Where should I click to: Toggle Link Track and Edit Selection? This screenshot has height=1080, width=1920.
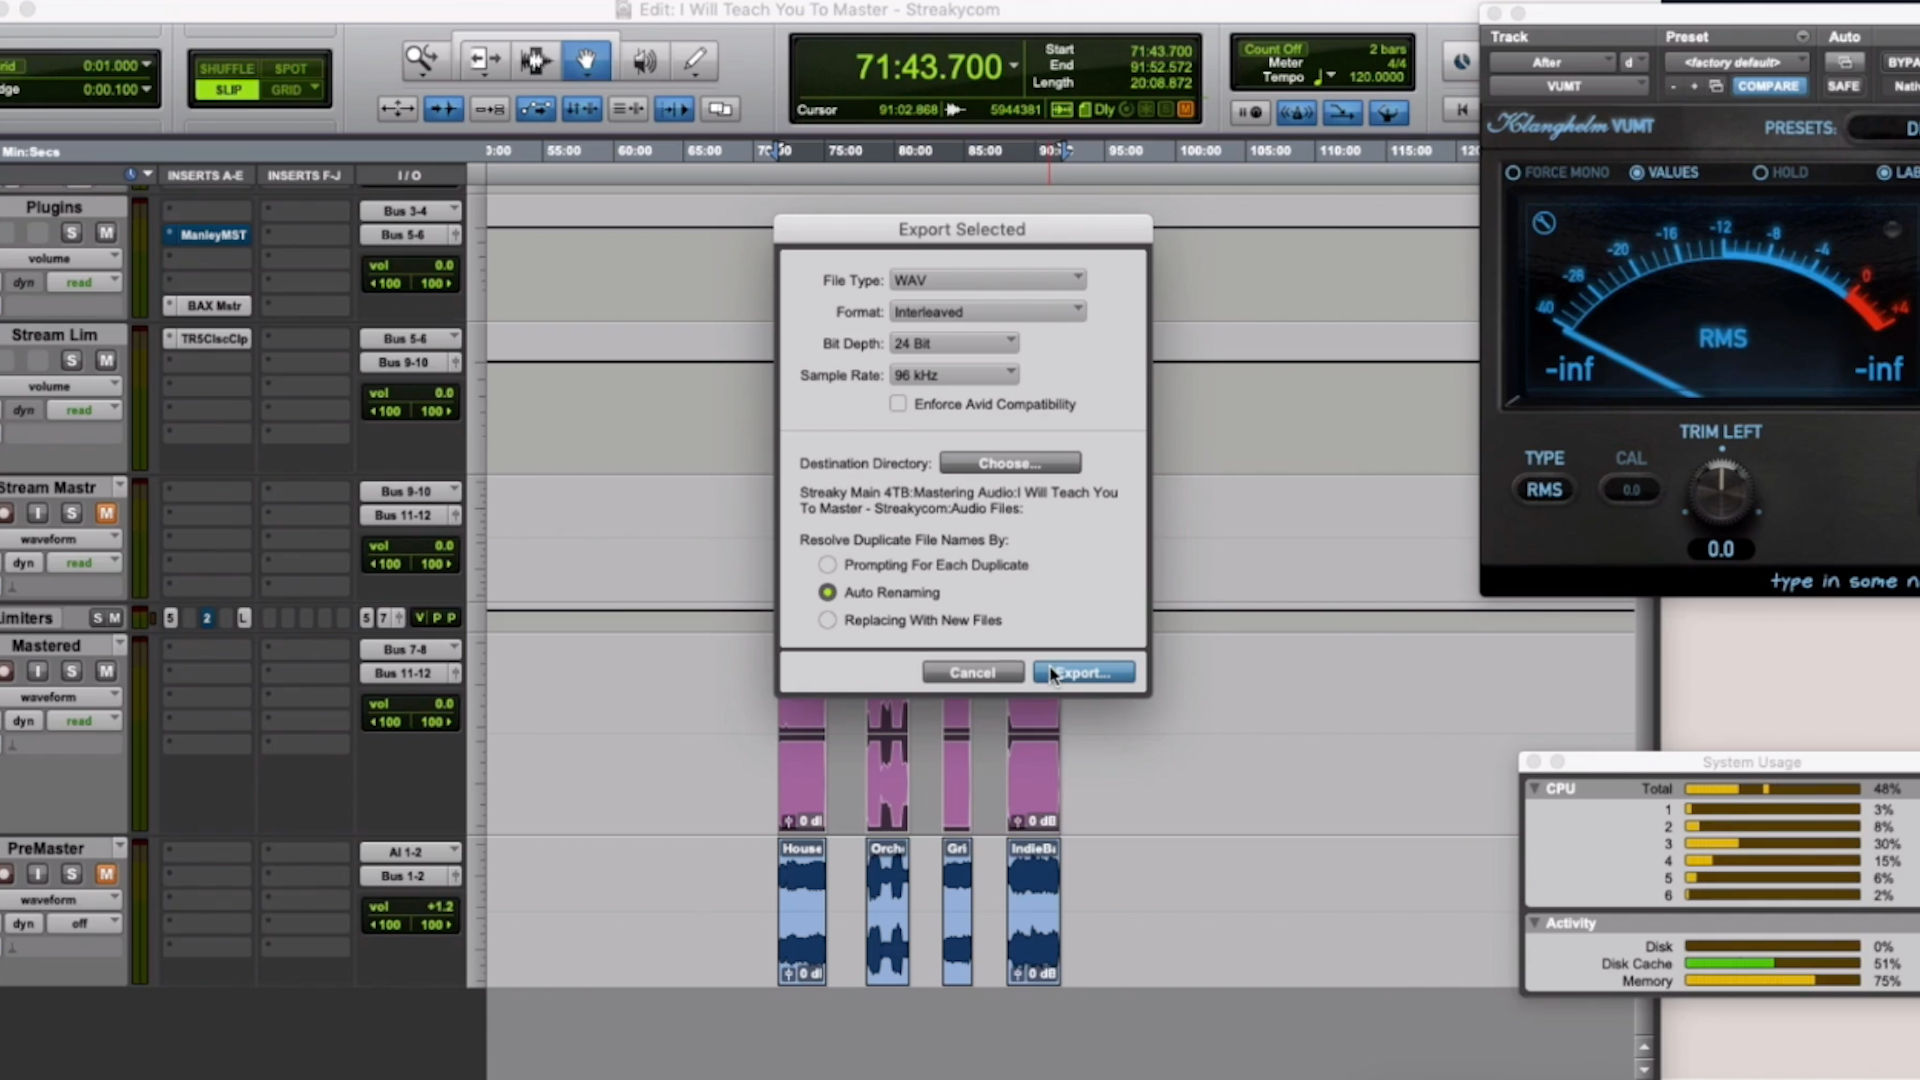(x=628, y=109)
